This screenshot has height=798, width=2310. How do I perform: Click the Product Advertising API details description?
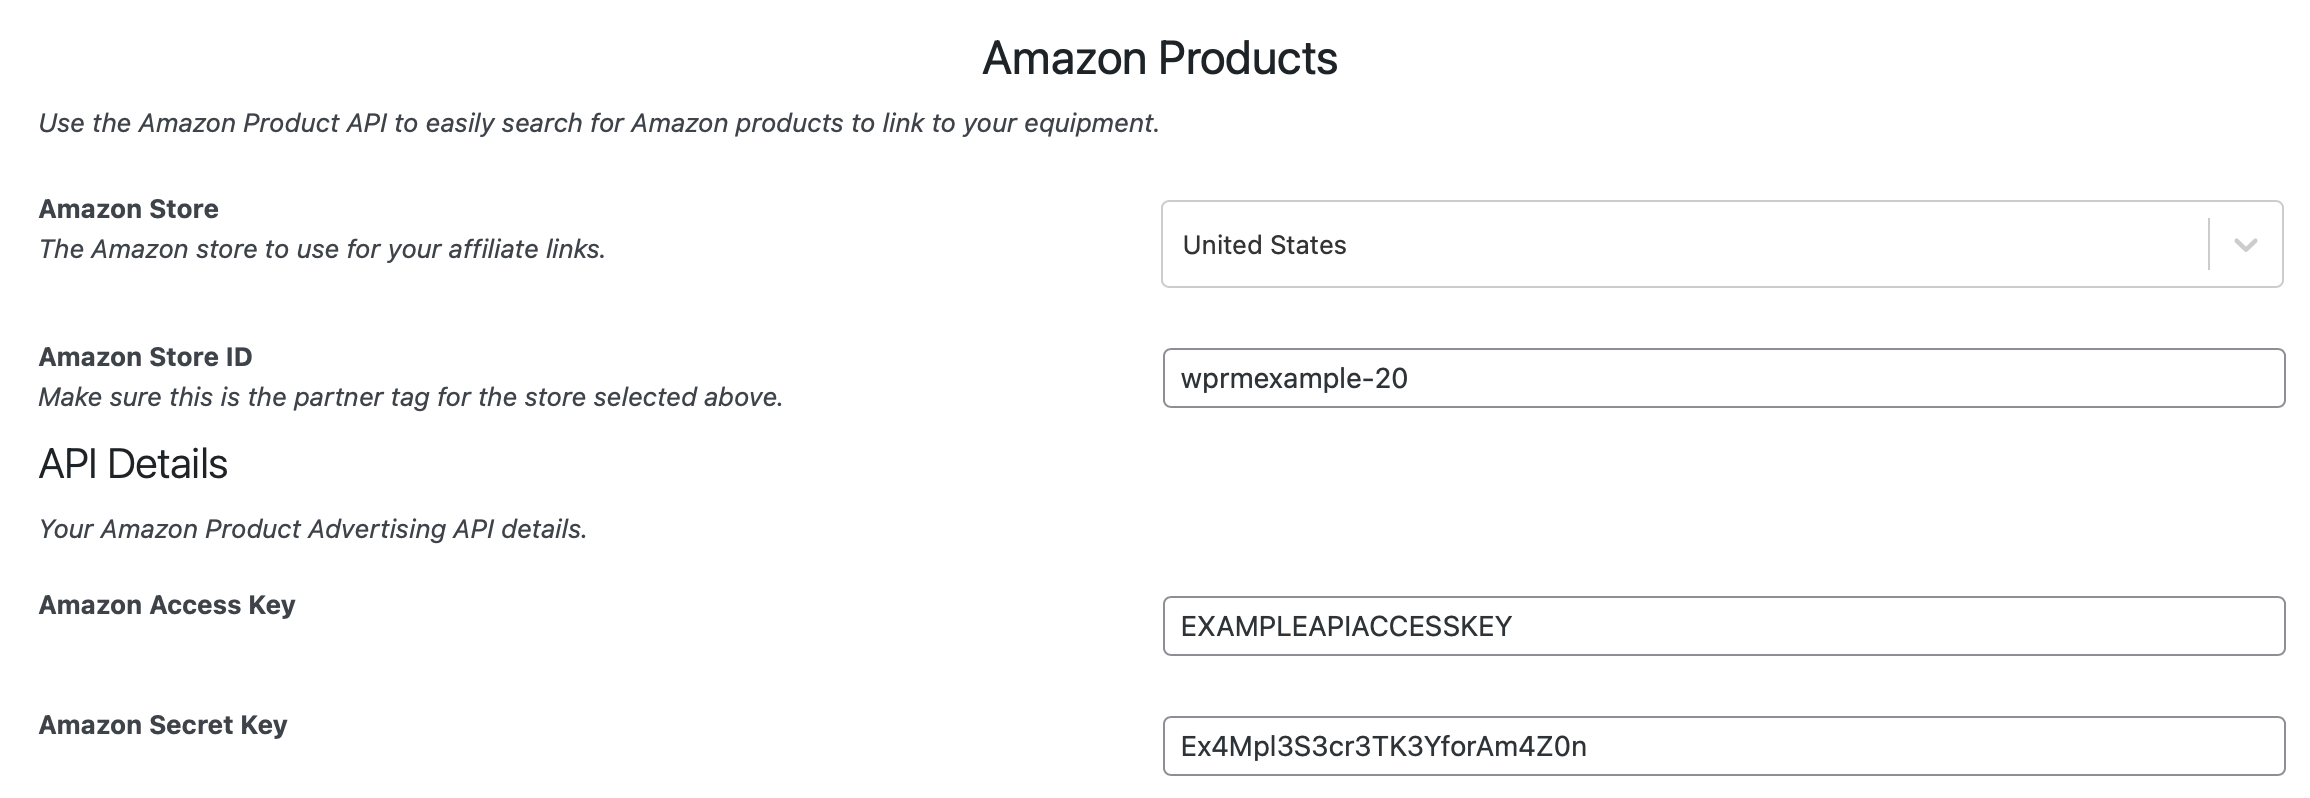point(312,529)
